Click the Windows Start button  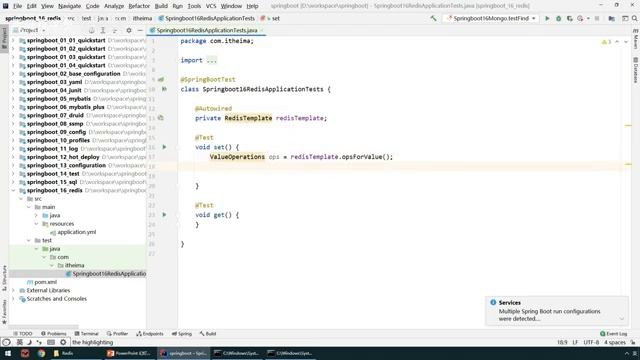click(x=8, y=353)
